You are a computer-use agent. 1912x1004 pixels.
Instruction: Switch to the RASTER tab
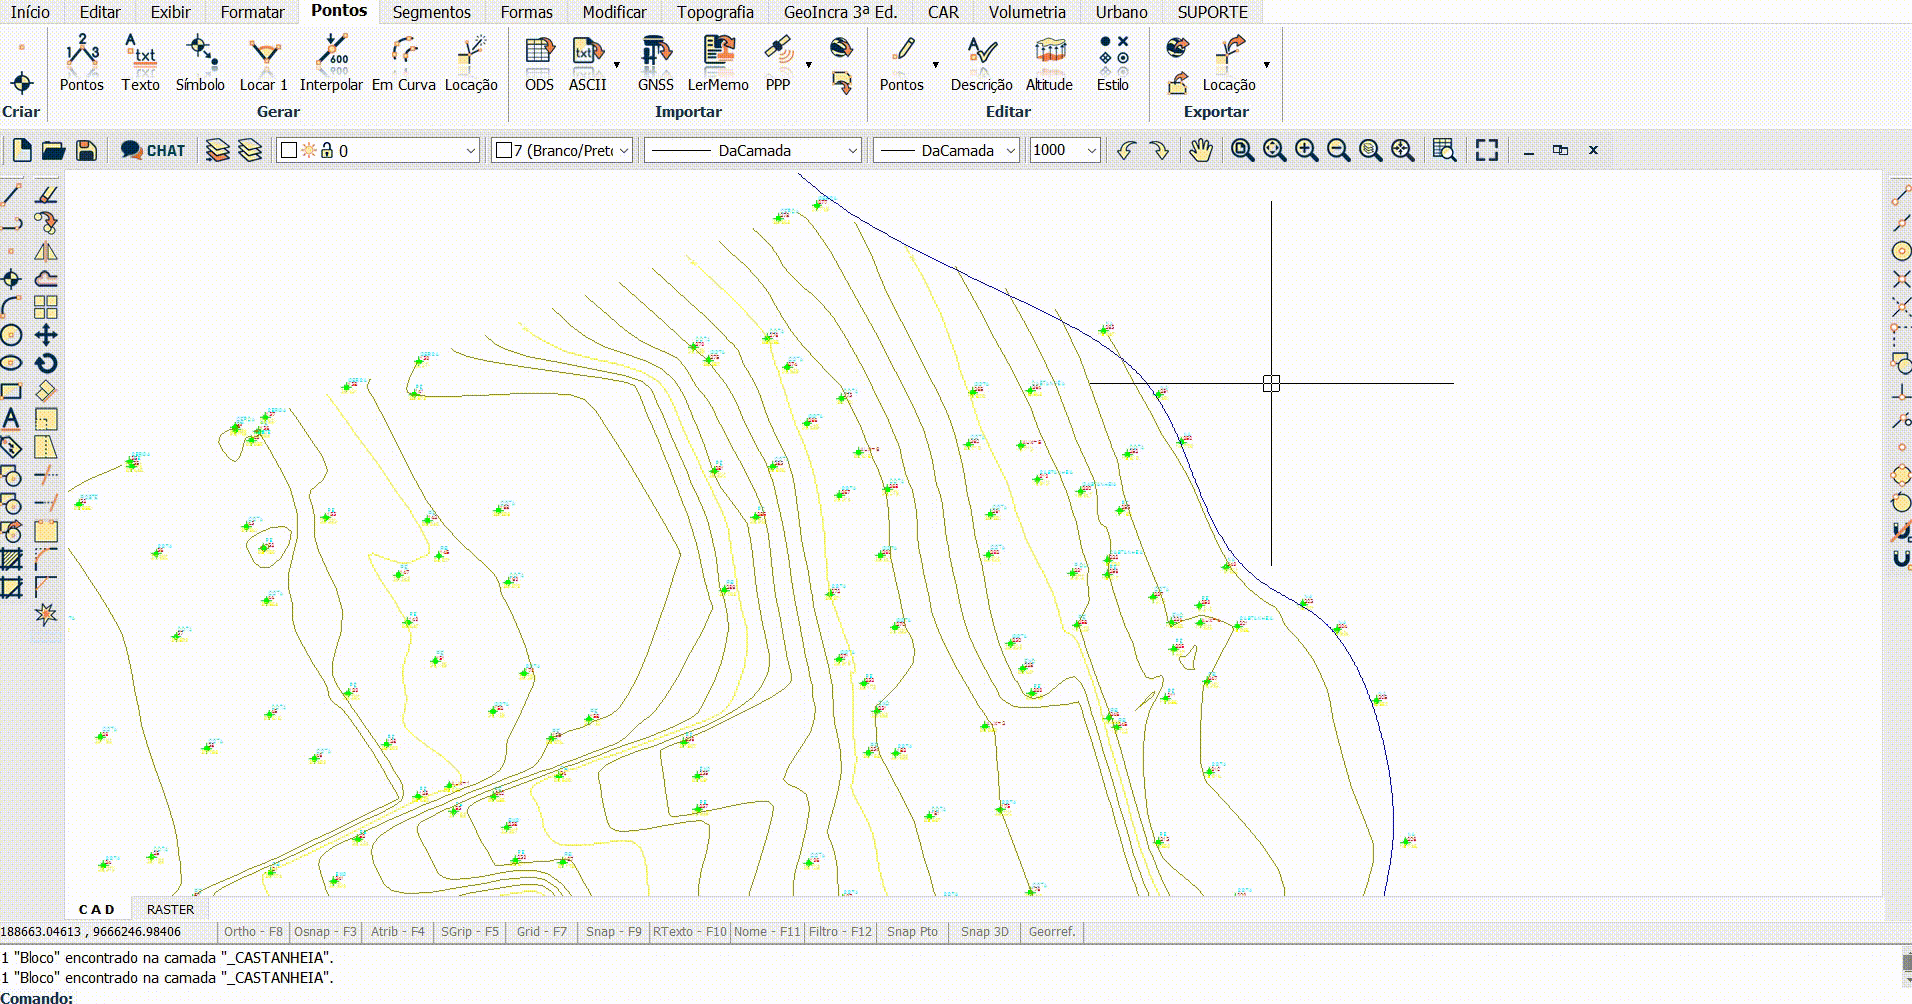pyautogui.click(x=170, y=909)
